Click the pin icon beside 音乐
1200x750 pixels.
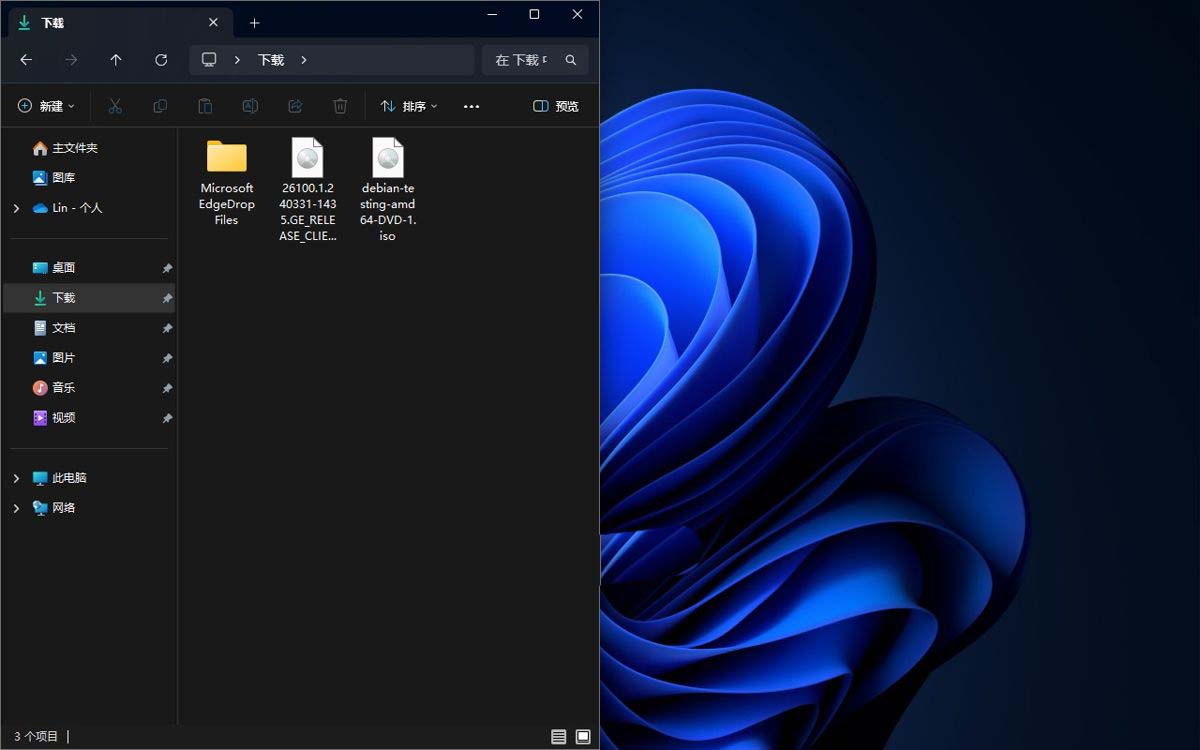[167, 388]
